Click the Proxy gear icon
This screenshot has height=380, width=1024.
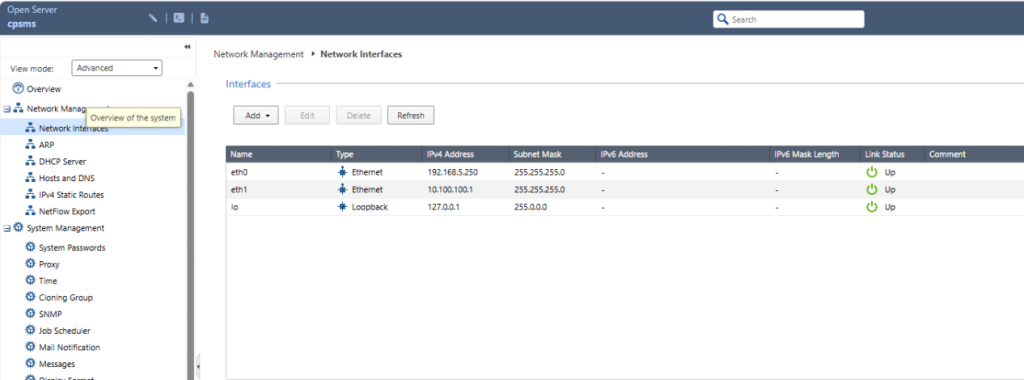pos(30,264)
